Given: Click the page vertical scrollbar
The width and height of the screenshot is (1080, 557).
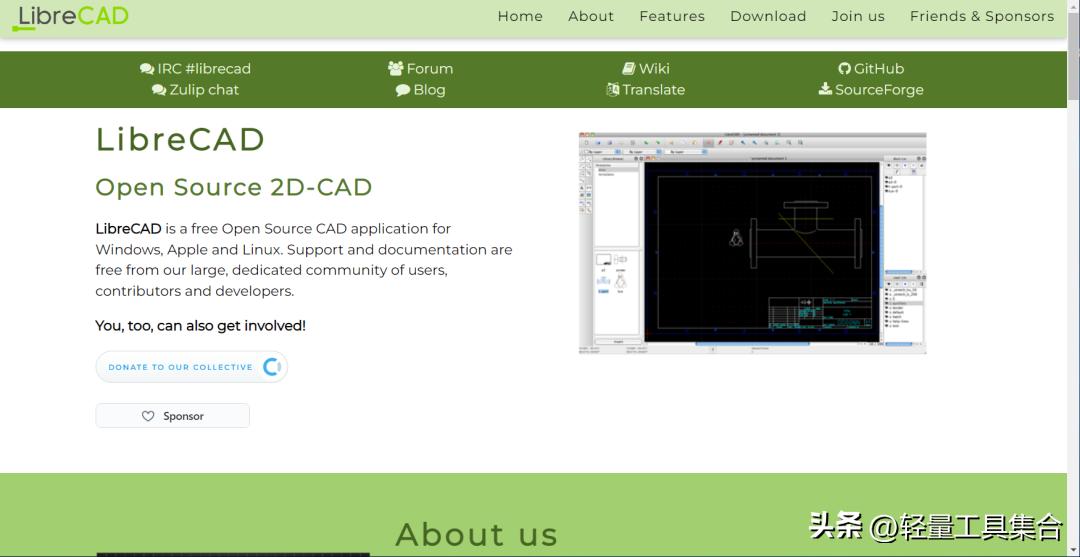Looking at the screenshot, I should point(1073,278).
